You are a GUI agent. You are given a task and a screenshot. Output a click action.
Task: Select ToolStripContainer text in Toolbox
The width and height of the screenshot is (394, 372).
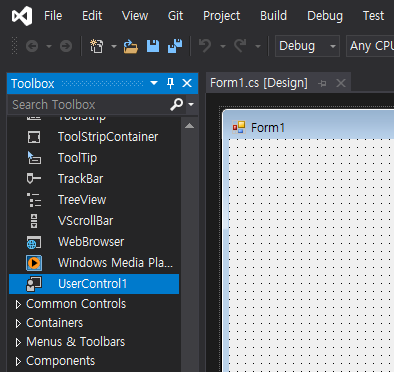pos(108,137)
